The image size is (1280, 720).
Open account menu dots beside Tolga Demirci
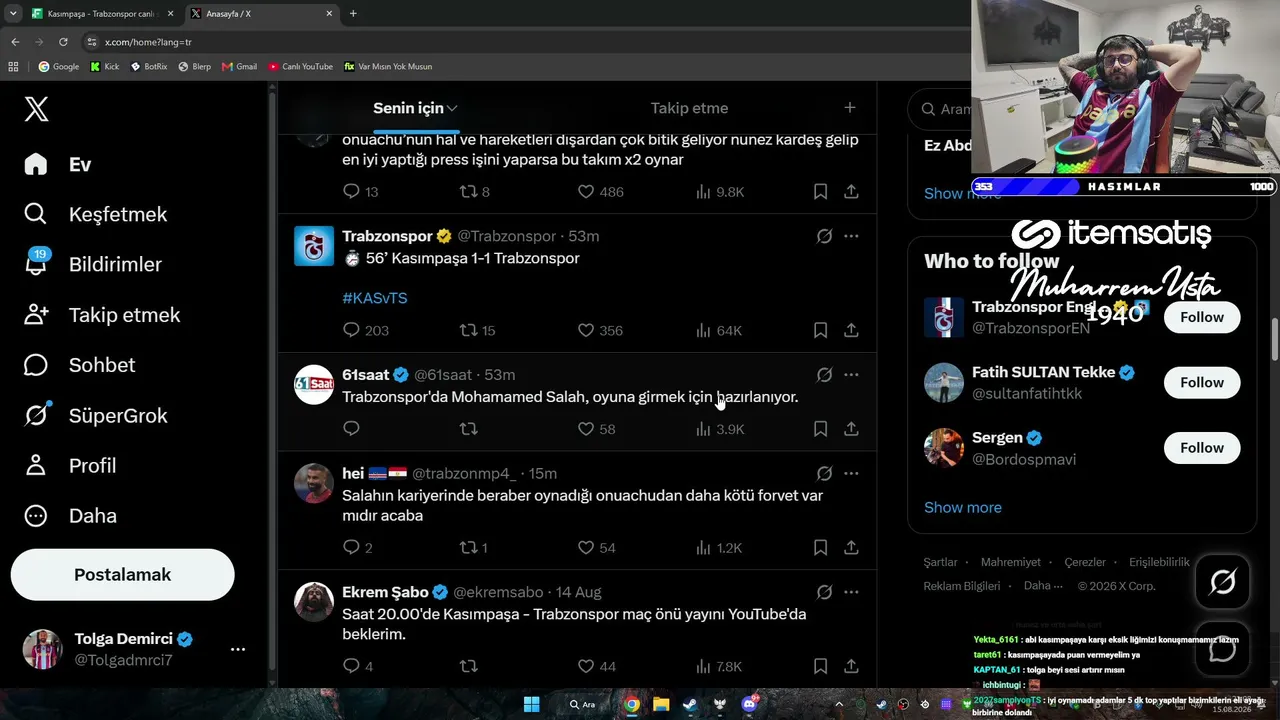tap(238, 649)
